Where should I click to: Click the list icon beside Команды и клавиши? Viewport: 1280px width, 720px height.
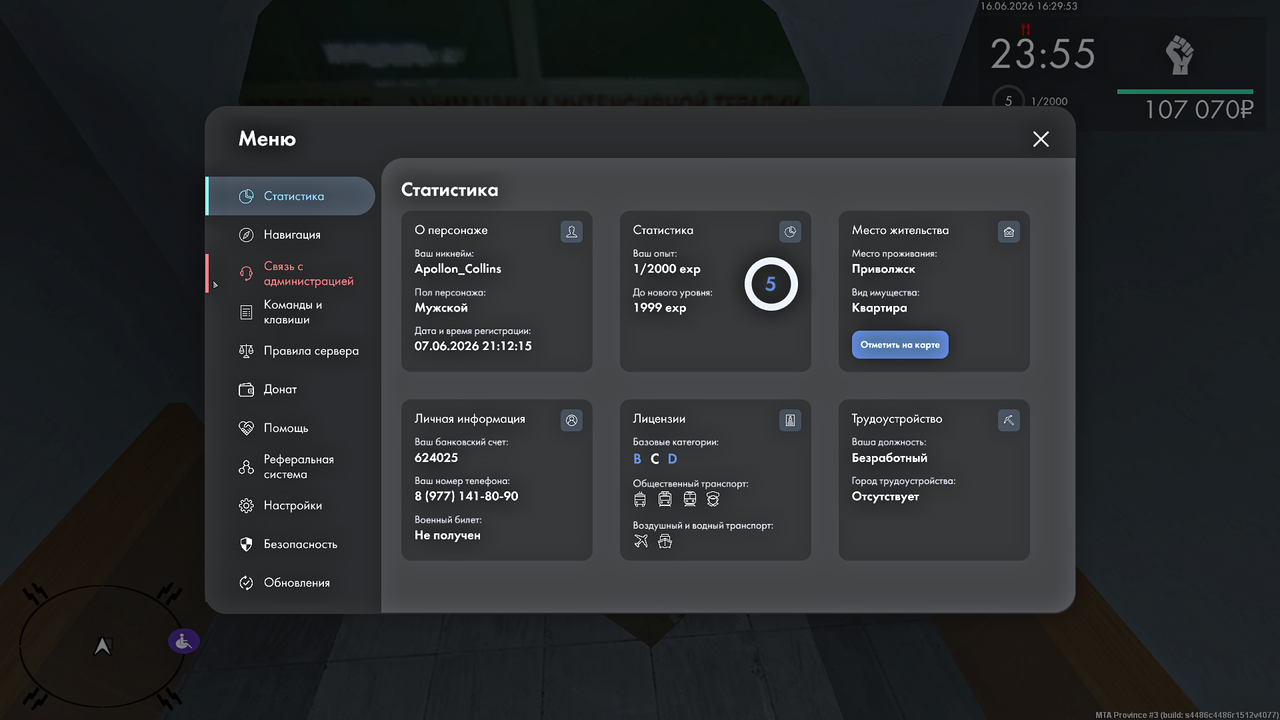[246, 312]
